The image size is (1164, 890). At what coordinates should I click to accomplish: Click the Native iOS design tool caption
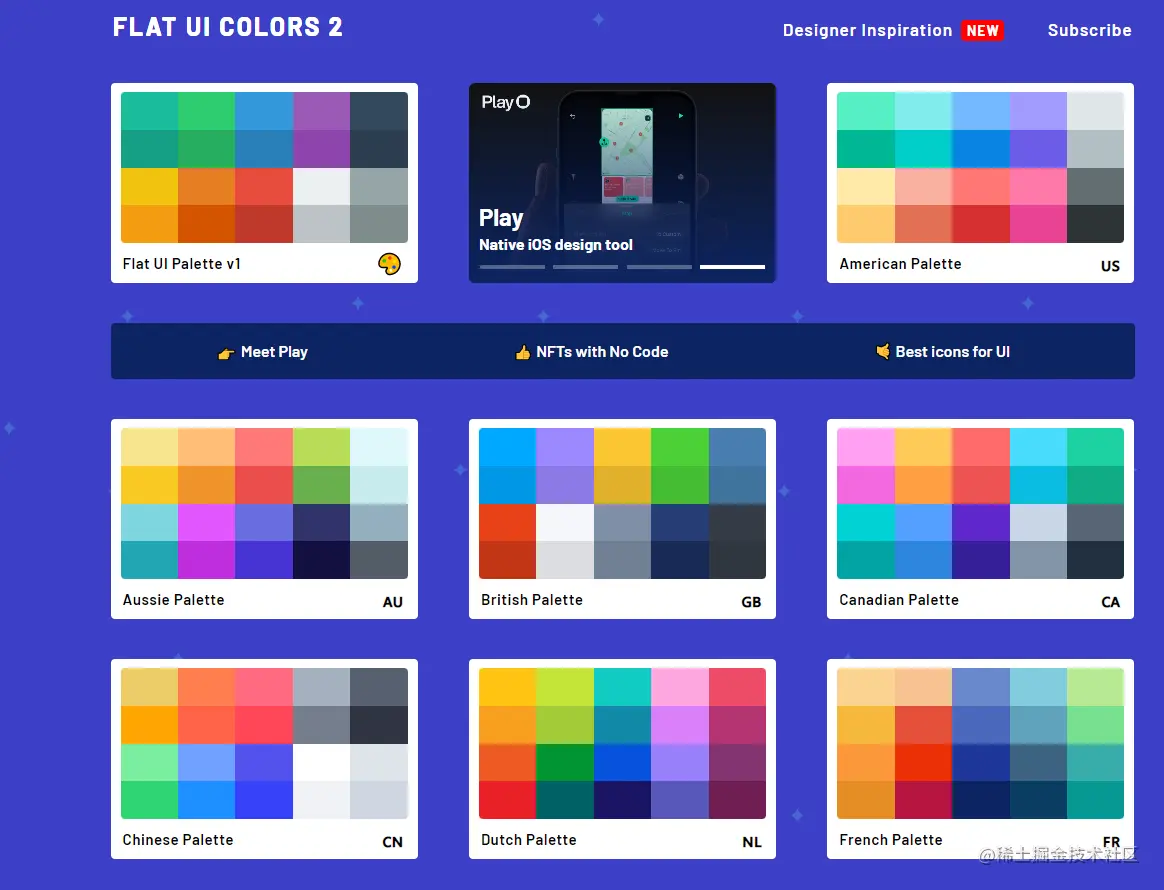pyautogui.click(x=555, y=245)
